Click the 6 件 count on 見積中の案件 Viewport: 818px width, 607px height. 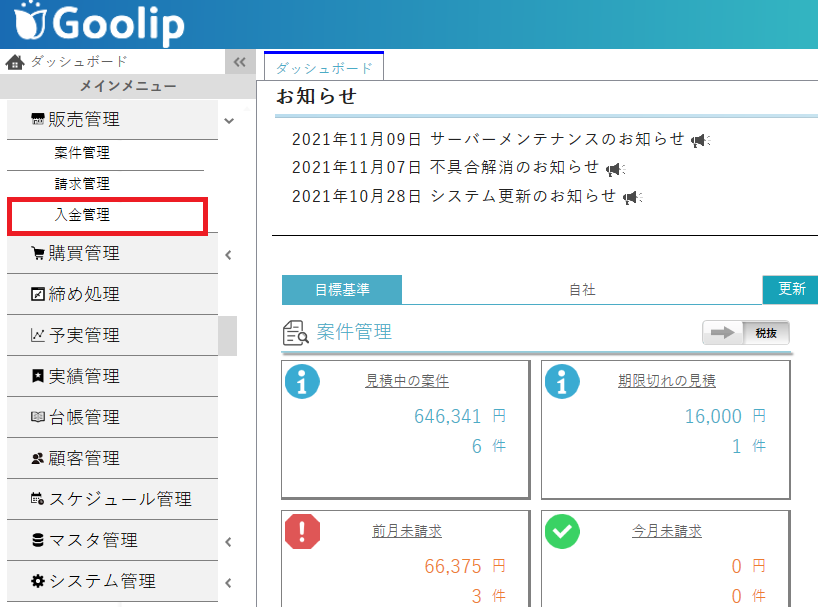pyautogui.click(x=489, y=446)
